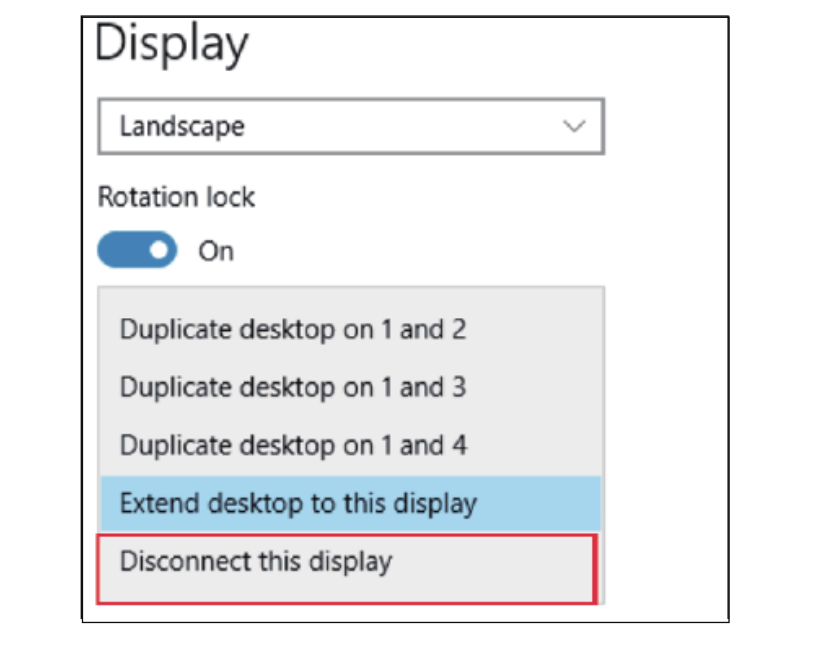Click the blue track of the Rotation lock toggle

(120, 250)
